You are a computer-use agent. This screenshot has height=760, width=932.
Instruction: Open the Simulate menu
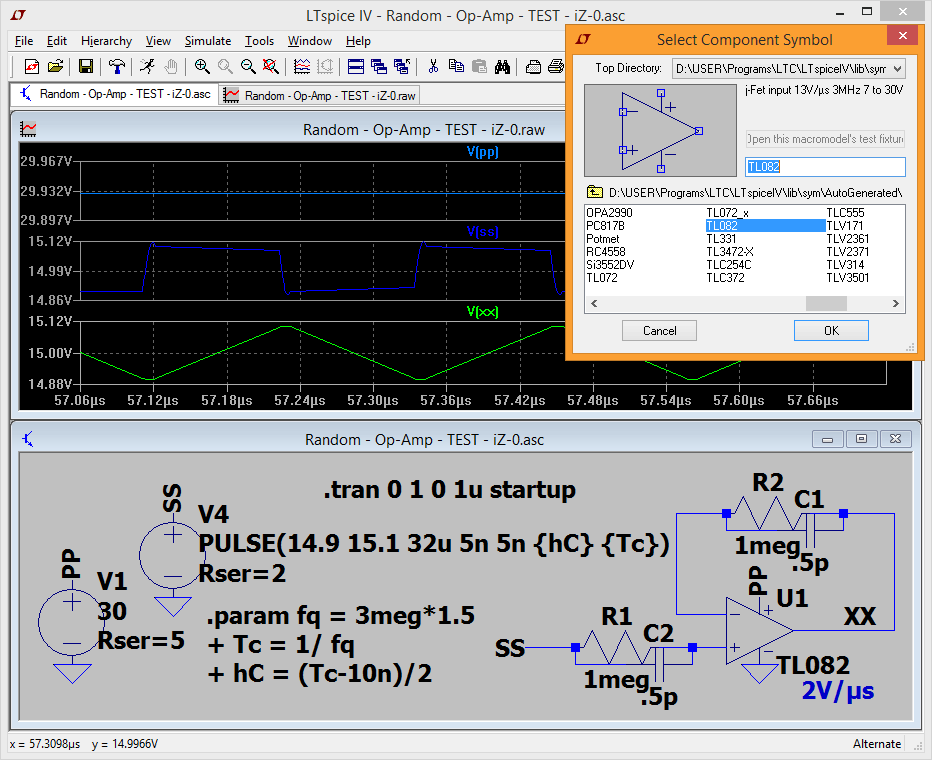(x=207, y=41)
